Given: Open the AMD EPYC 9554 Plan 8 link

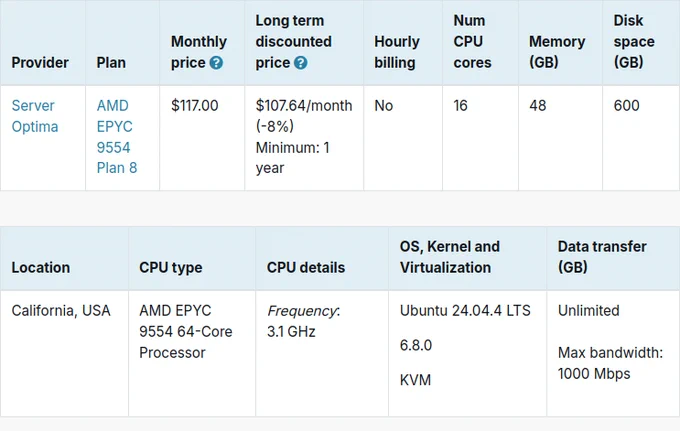Looking at the screenshot, I should 117,137.
